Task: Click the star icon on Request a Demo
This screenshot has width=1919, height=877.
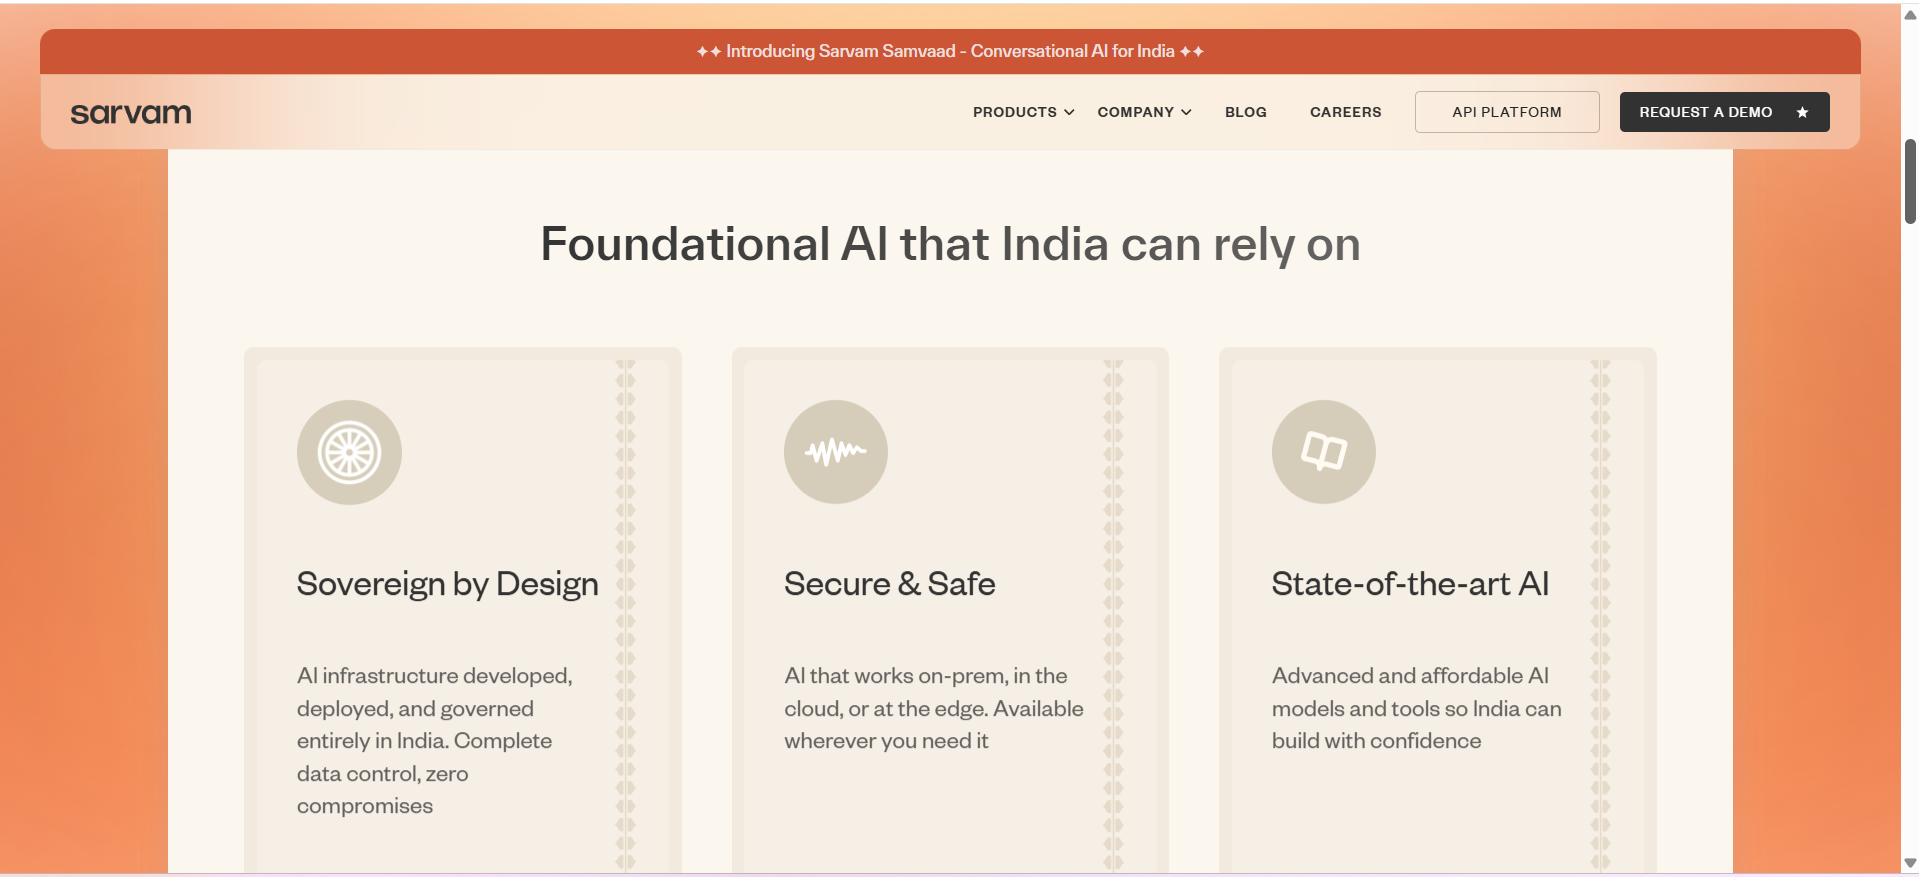Action: [1802, 112]
